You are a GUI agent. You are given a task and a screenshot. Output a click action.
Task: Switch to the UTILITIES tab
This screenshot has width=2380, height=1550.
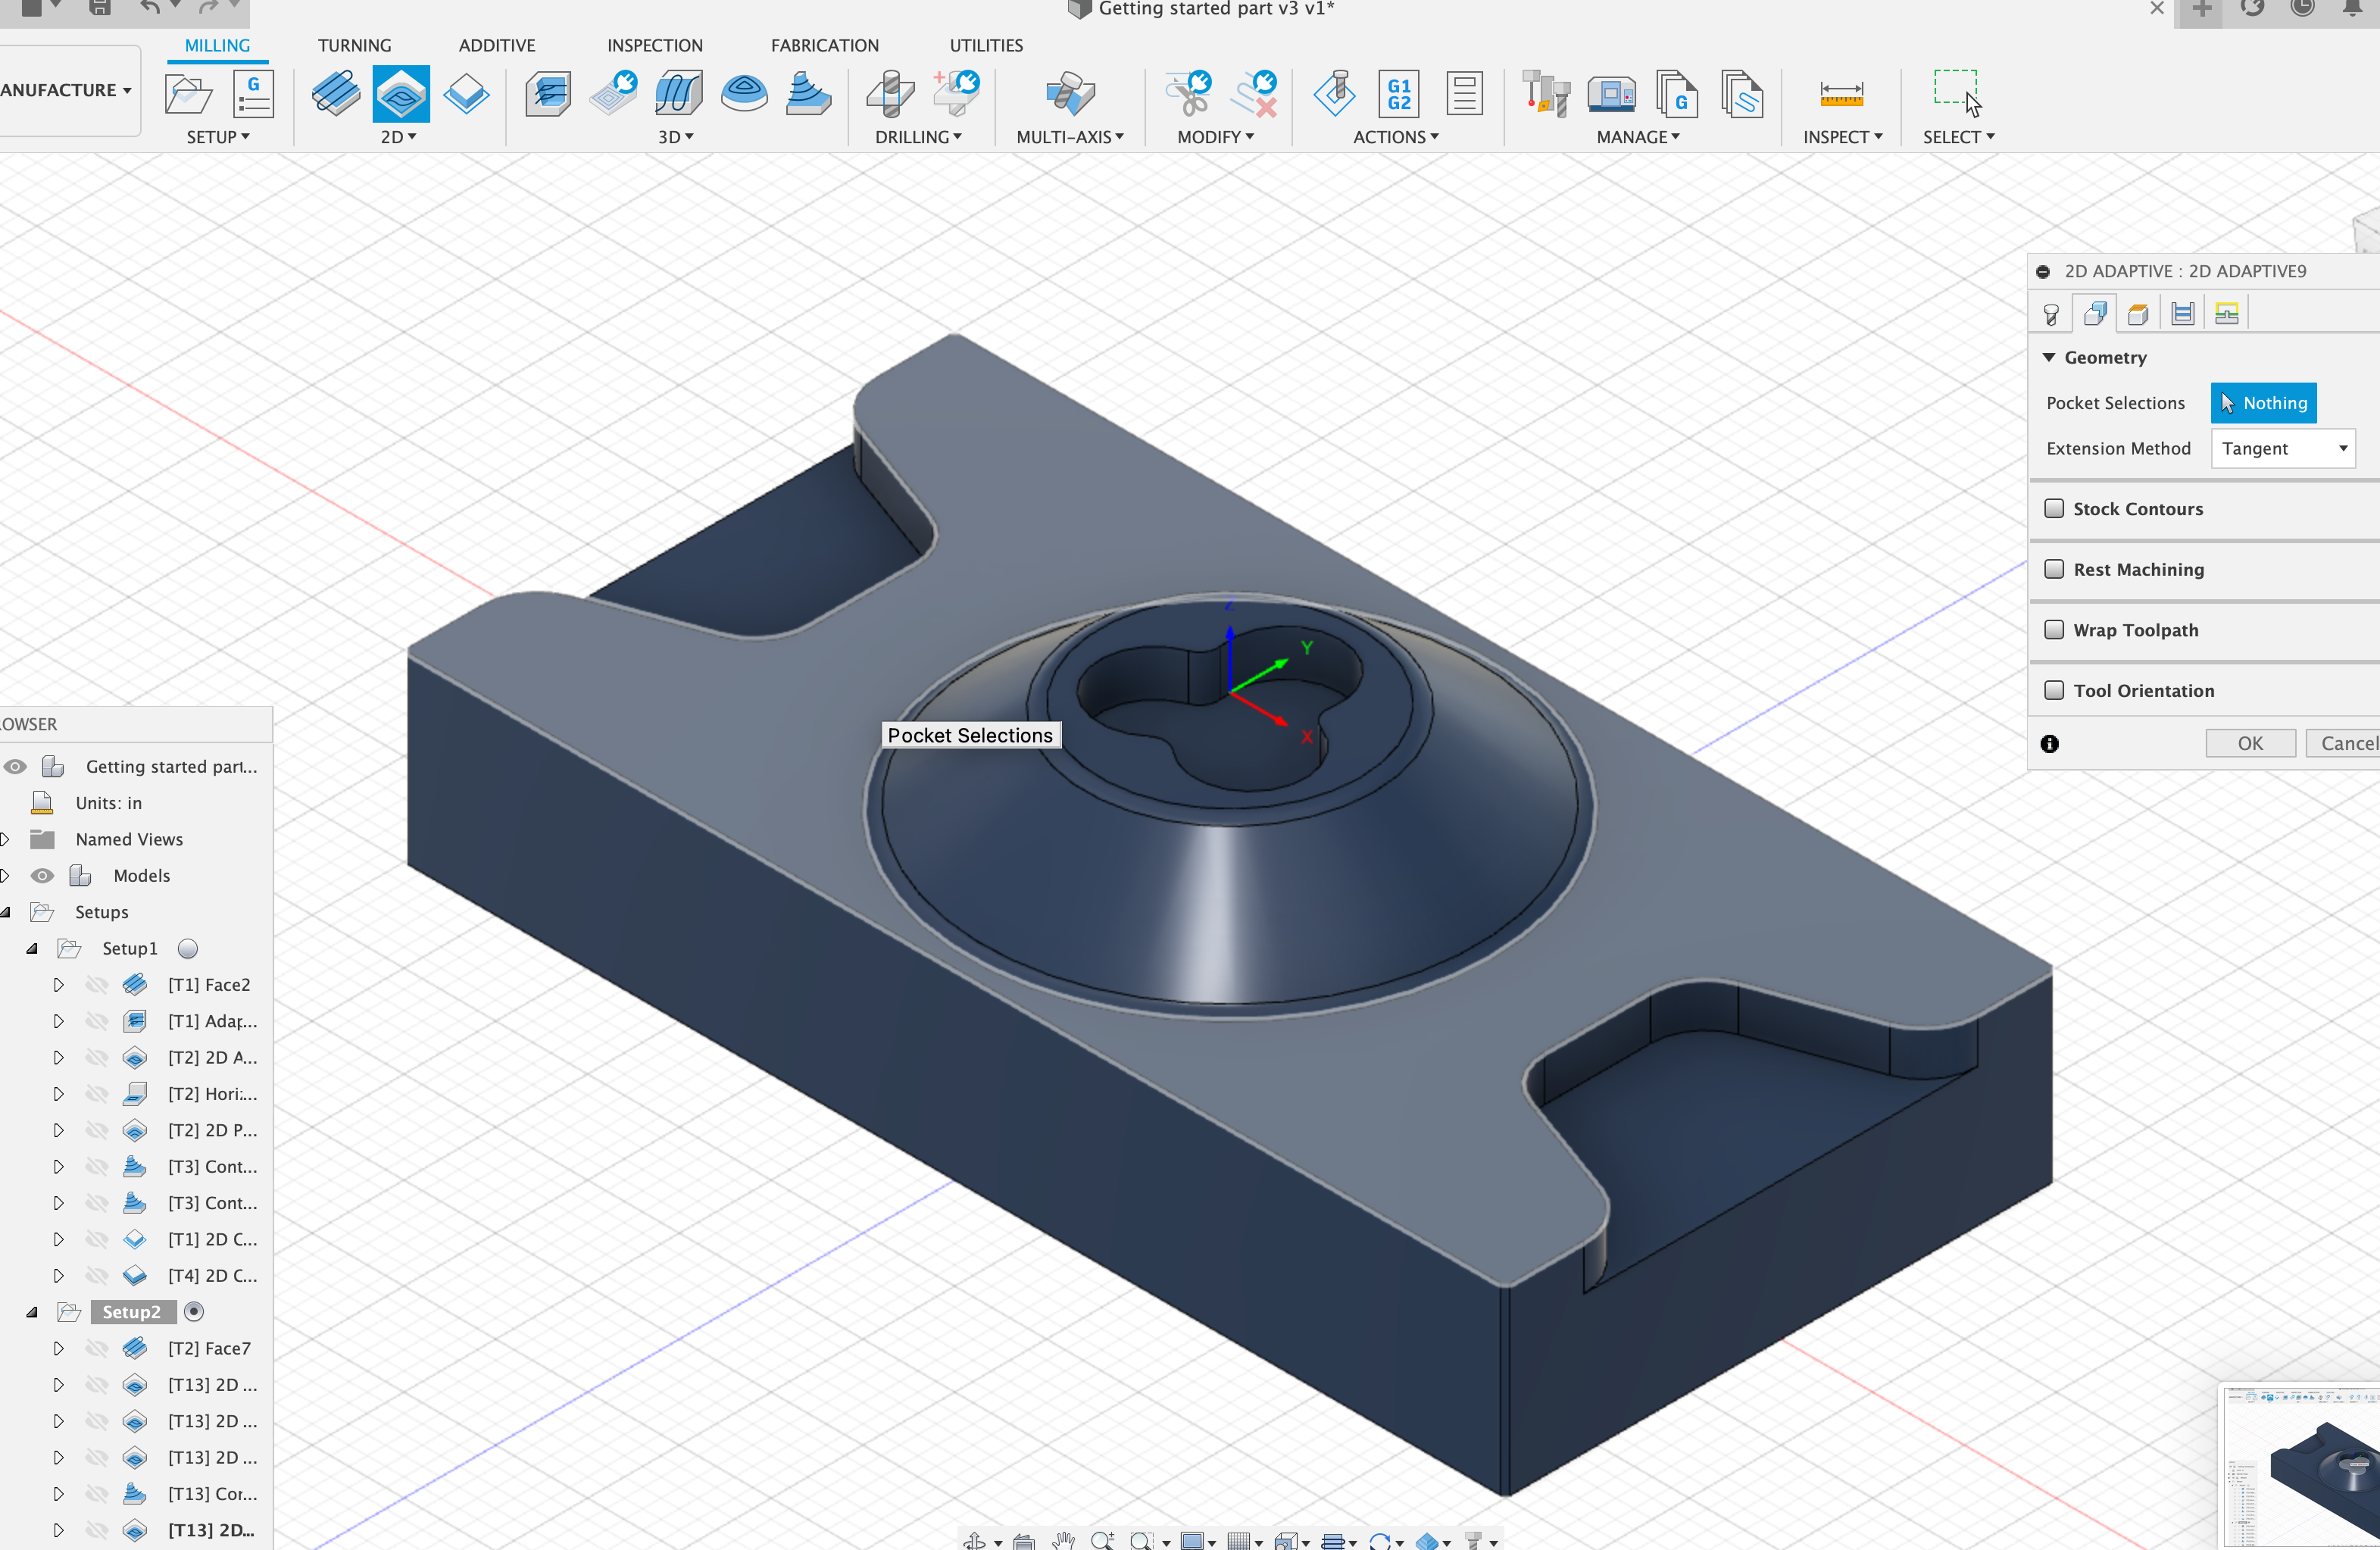(x=986, y=45)
